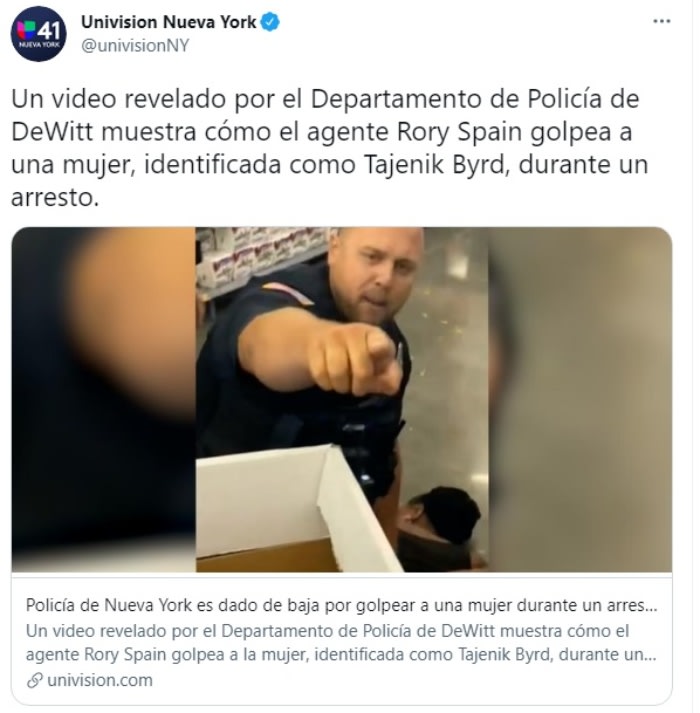The image size is (700, 713).
Task: Click the stacked product boxes behind the officer
Action: pos(264,259)
